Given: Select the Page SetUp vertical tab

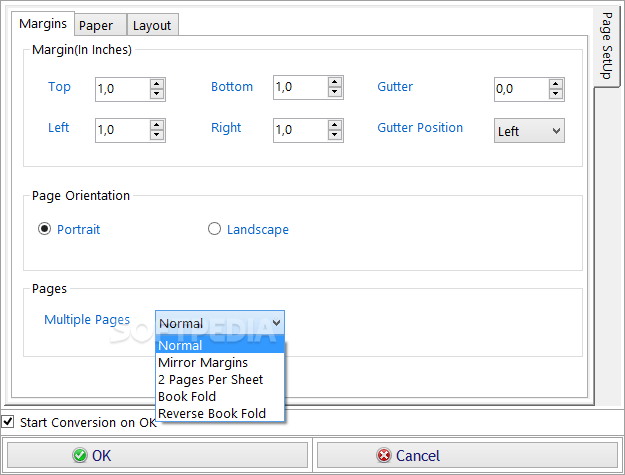Looking at the screenshot, I should [607, 46].
